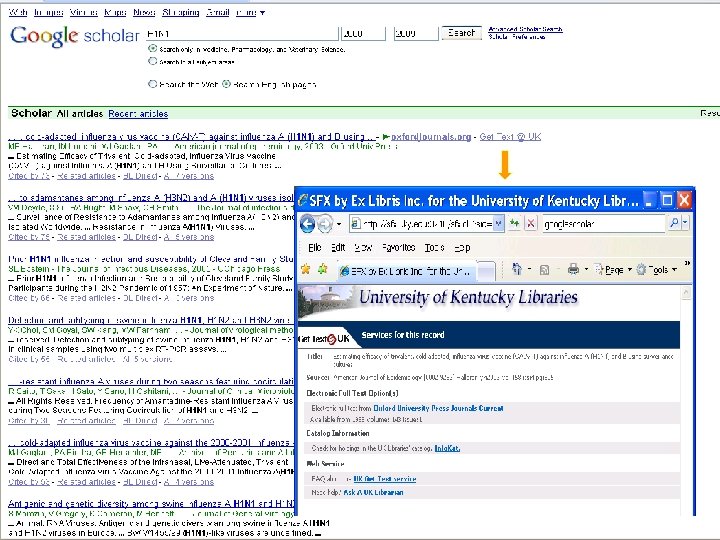Open oxfordjournals.org link on first result
This screenshot has height=540, width=720.
[431, 137]
